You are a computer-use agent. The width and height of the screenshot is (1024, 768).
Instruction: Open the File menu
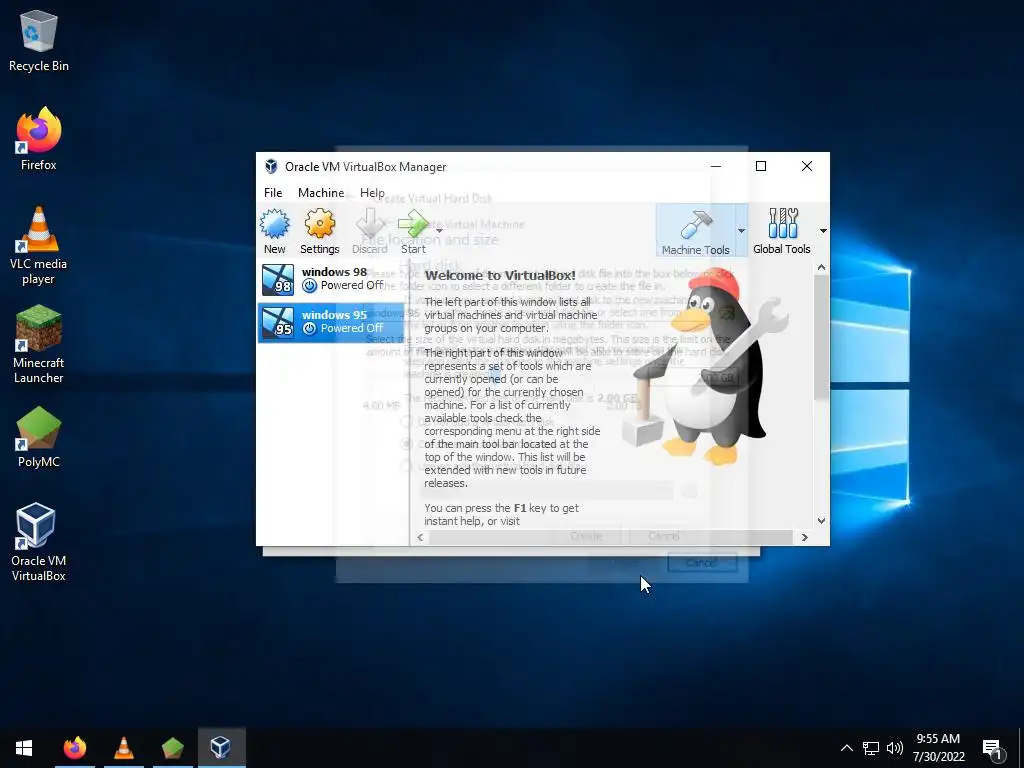[x=273, y=193]
